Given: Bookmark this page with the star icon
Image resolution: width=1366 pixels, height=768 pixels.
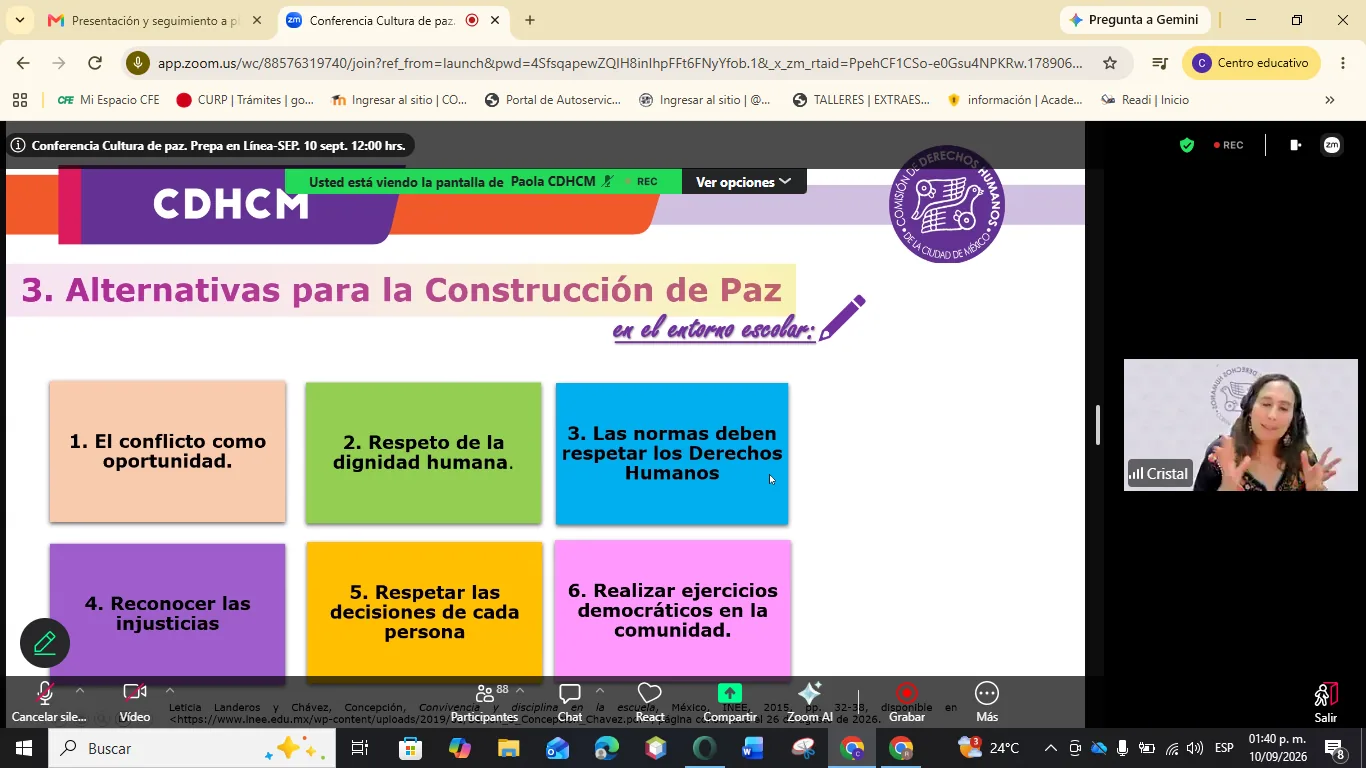Looking at the screenshot, I should click(x=1110, y=63).
